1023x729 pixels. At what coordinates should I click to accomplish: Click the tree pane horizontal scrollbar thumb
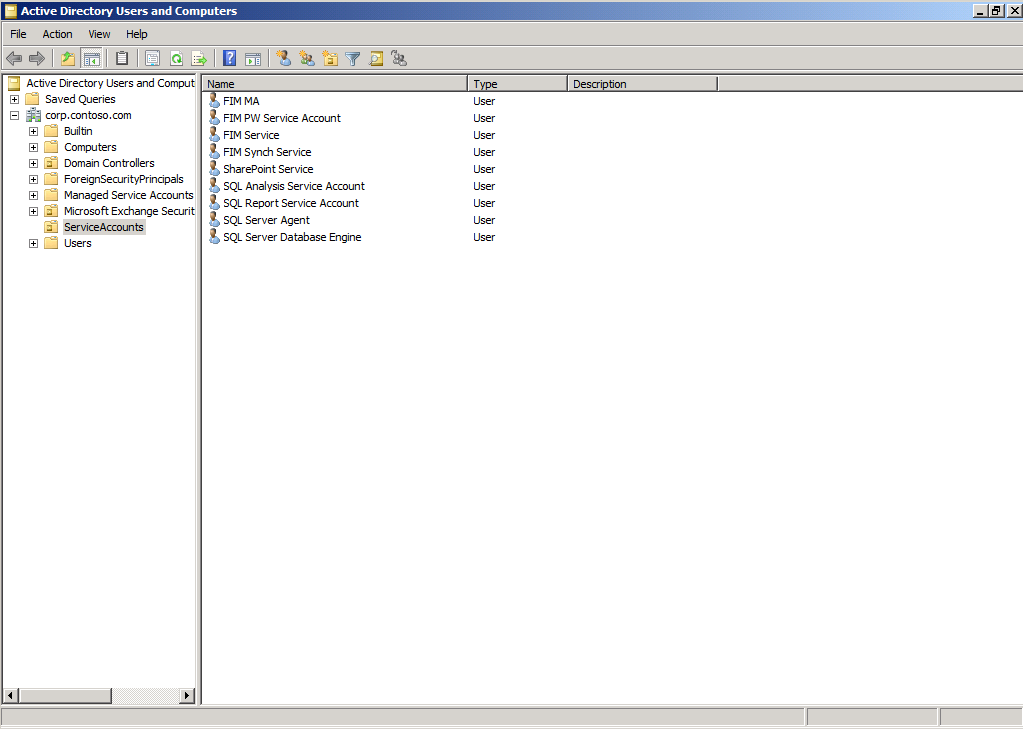tap(65, 696)
